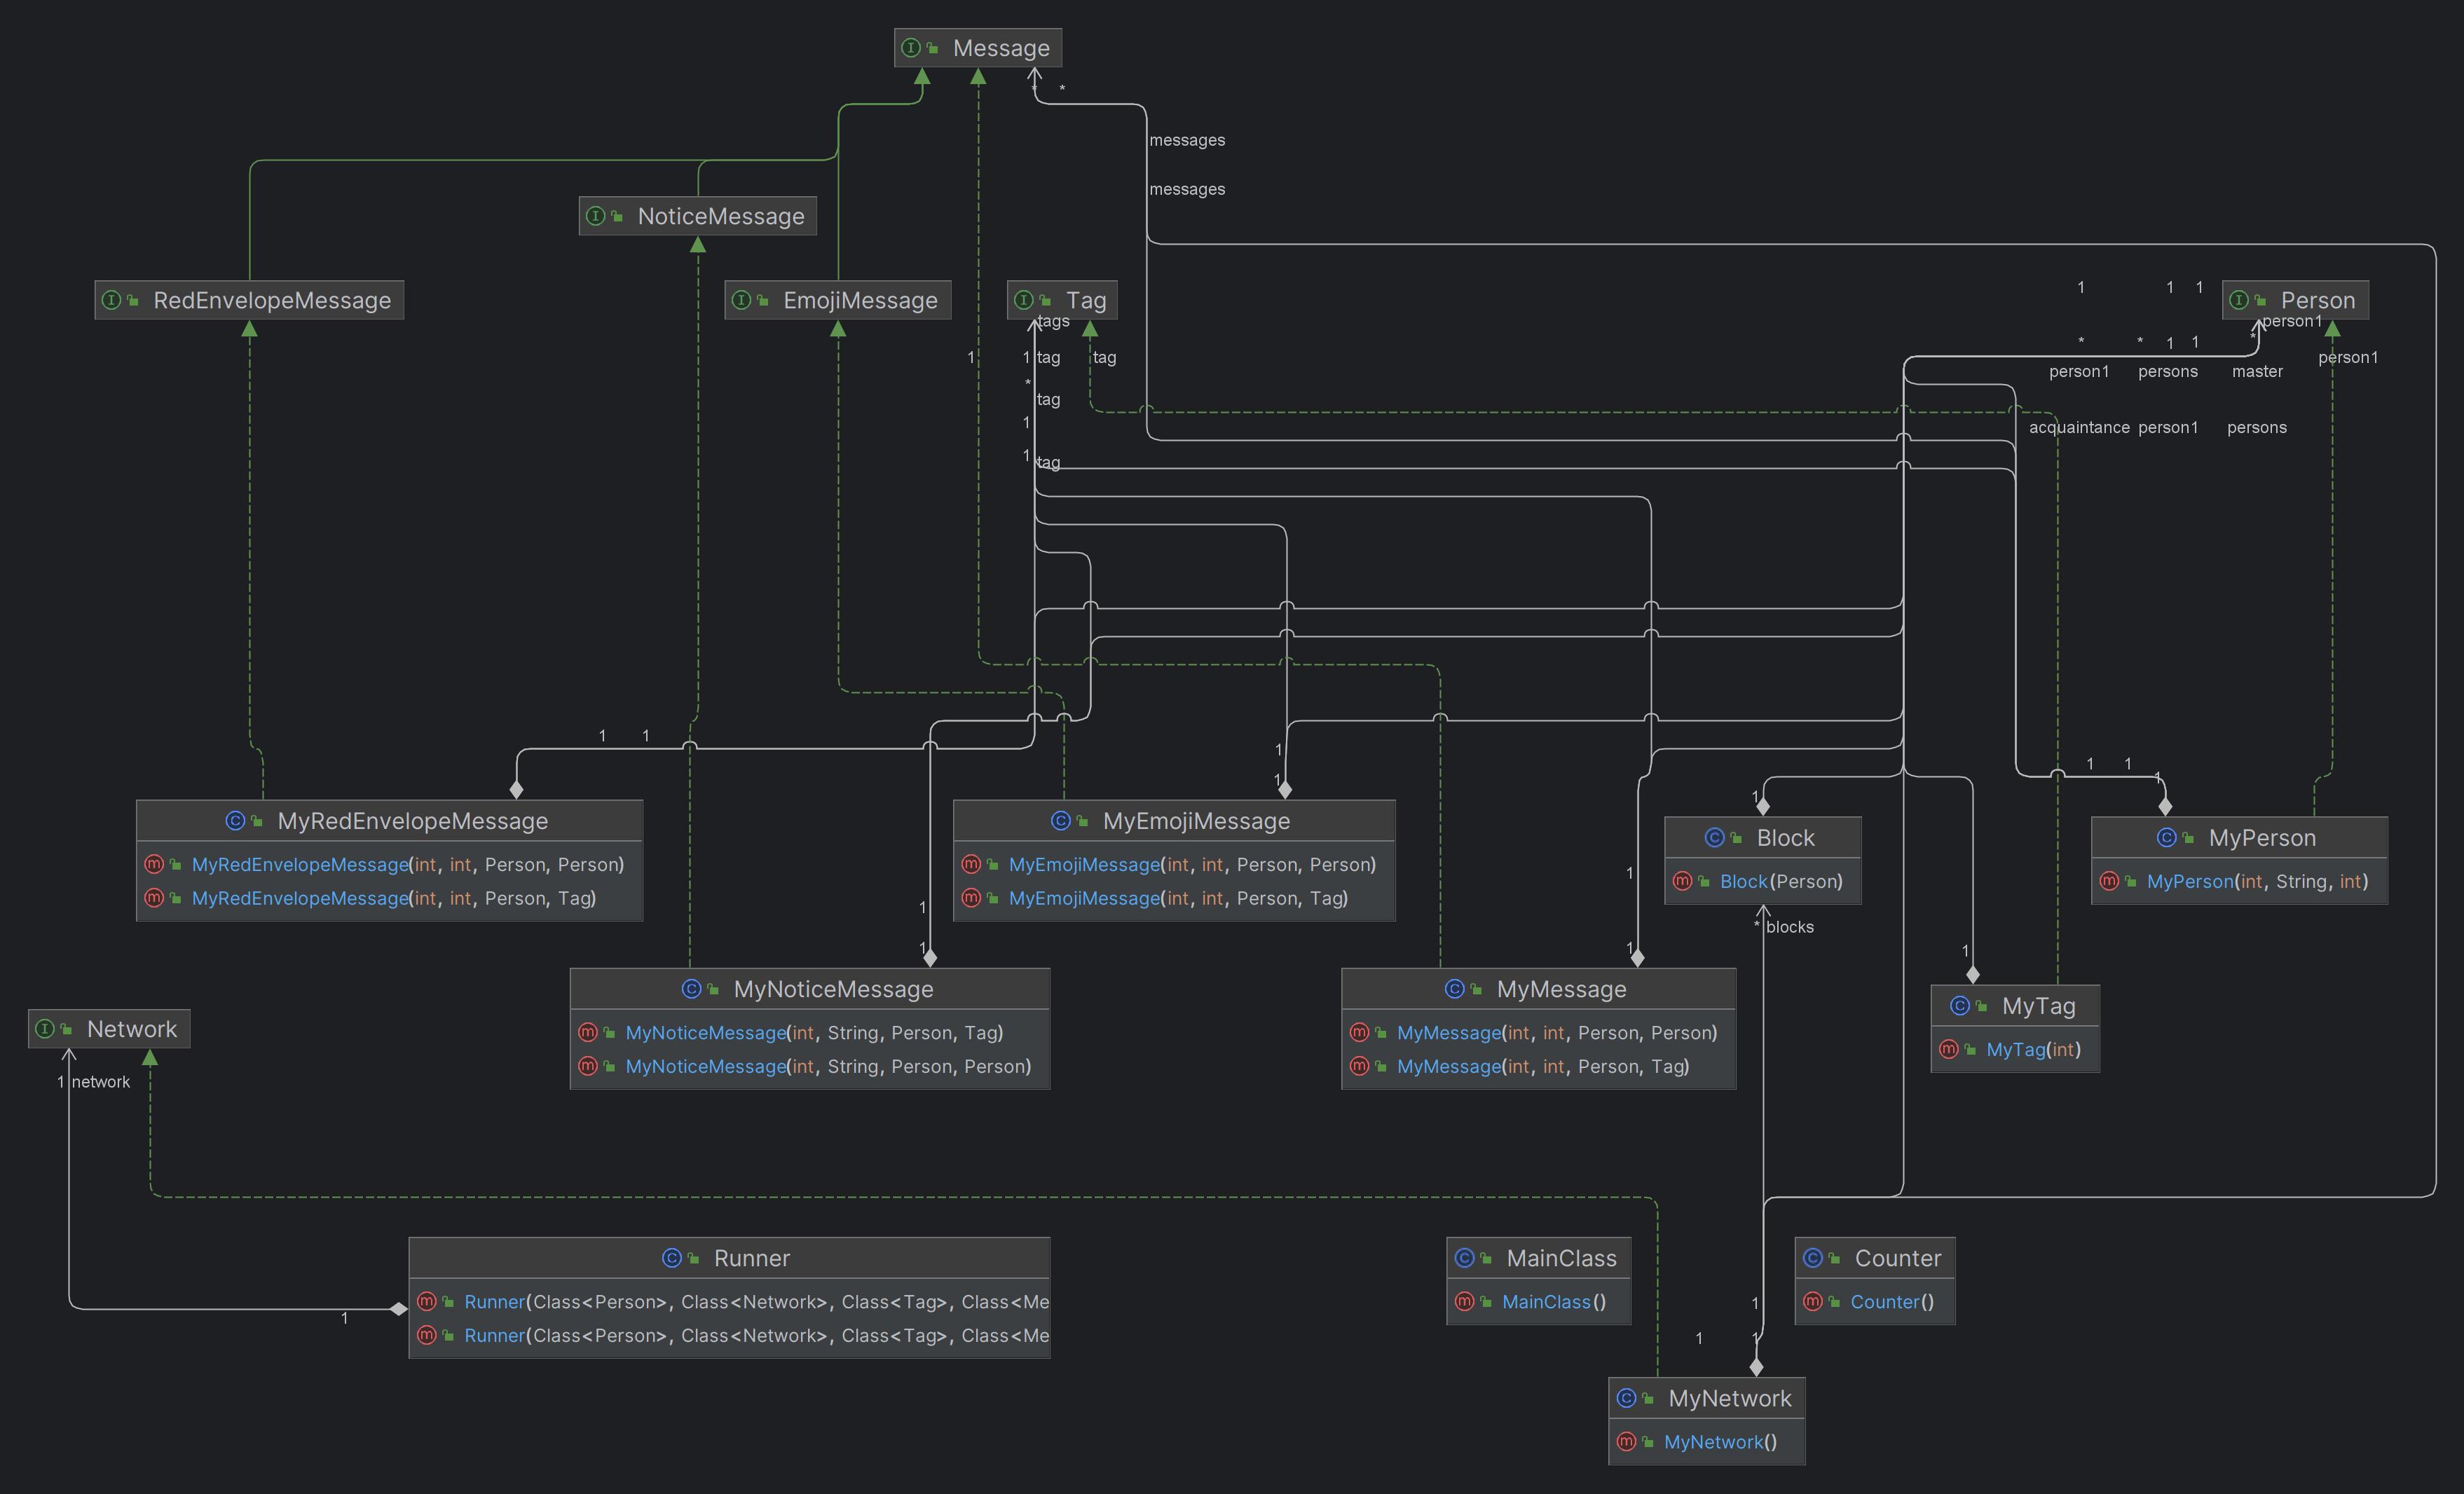Click MyMessage(int, int, Person, Tag) constructor

click(x=1542, y=1066)
